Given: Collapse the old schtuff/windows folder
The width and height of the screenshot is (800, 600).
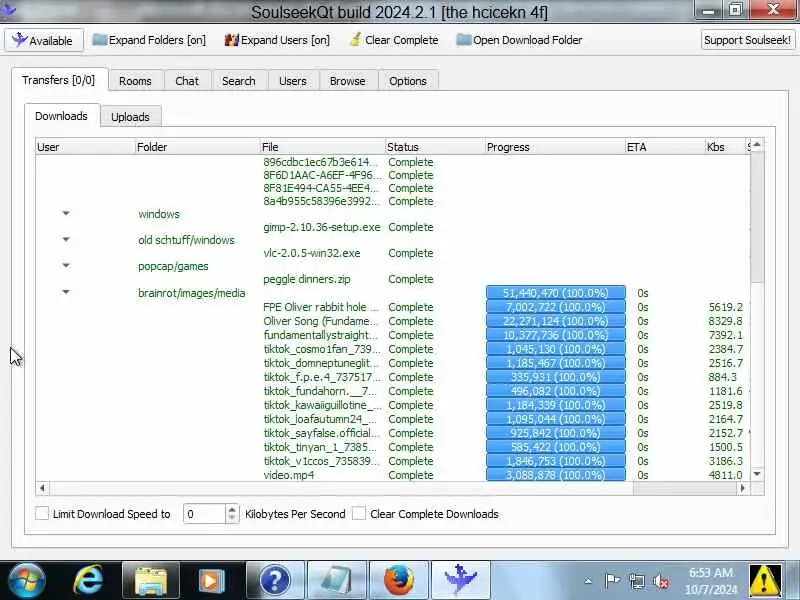Looking at the screenshot, I should pyautogui.click(x=66, y=239).
